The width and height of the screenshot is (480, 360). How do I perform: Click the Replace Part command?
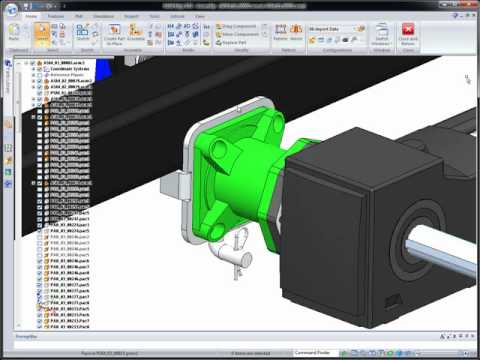tap(231, 43)
